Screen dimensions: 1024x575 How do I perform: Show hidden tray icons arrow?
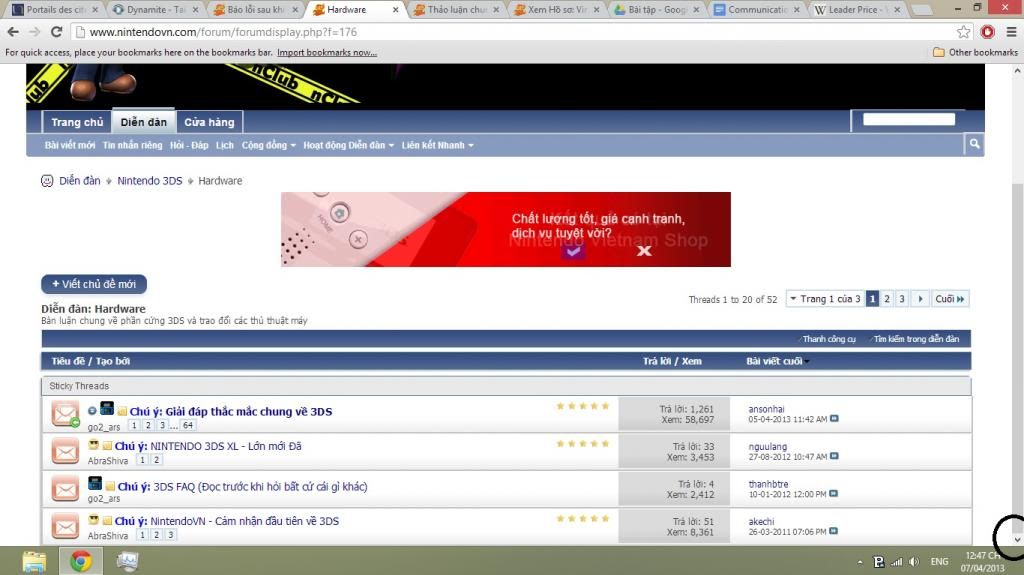tap(860, 562)
